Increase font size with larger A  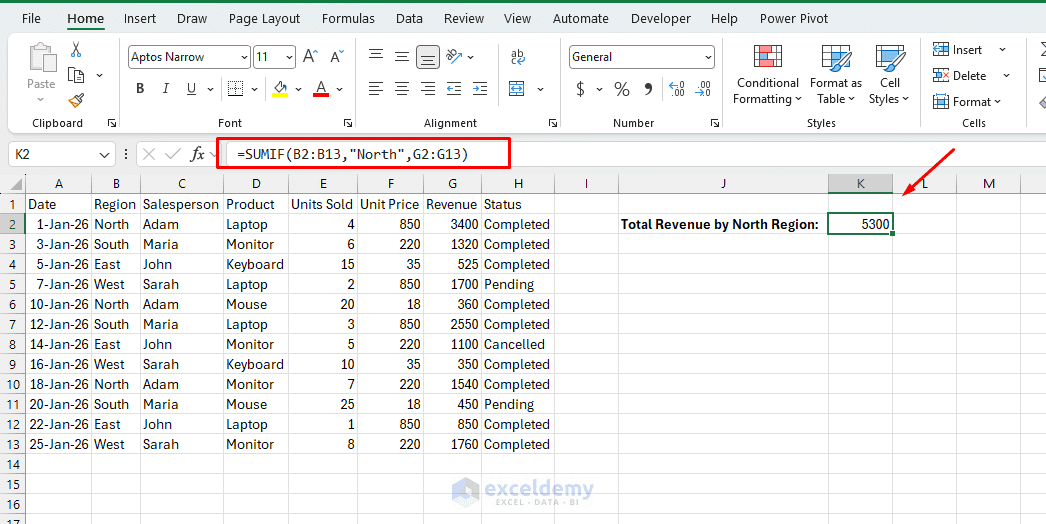pos(310,57)
